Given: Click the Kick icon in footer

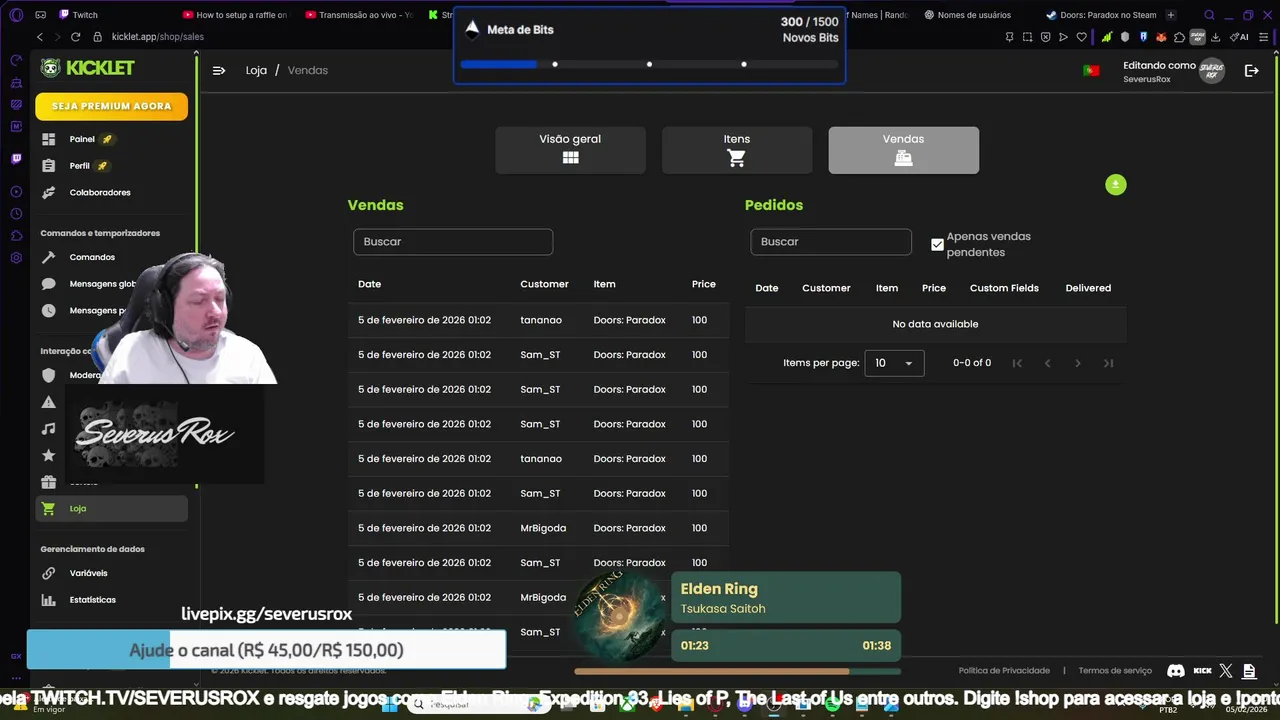Looking at the screenshot, I should click(1203, 671).
